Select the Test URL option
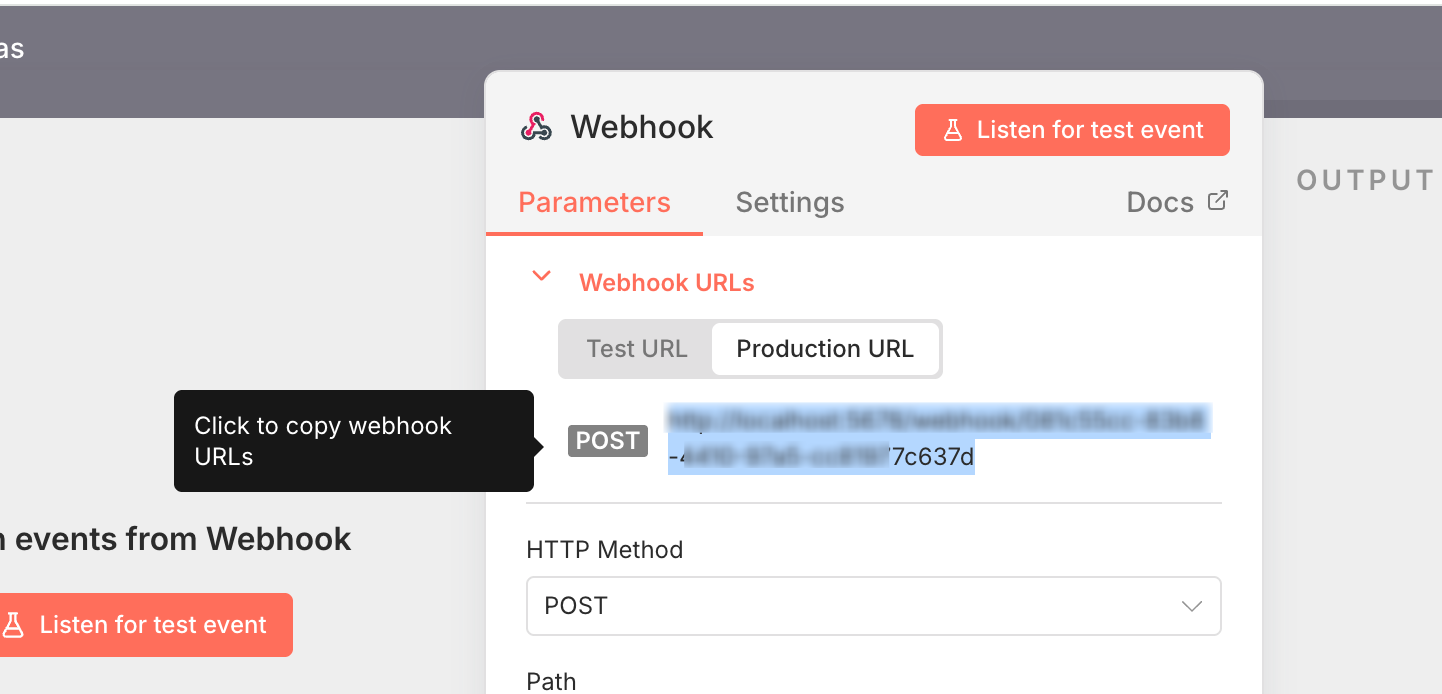 tap(636, 349)
